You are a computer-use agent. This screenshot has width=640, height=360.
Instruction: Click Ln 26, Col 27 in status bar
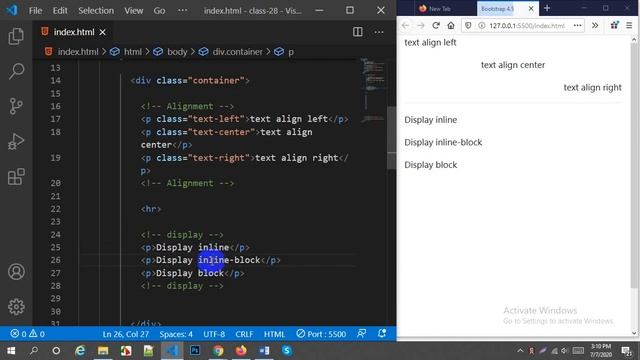pos(126,334)
